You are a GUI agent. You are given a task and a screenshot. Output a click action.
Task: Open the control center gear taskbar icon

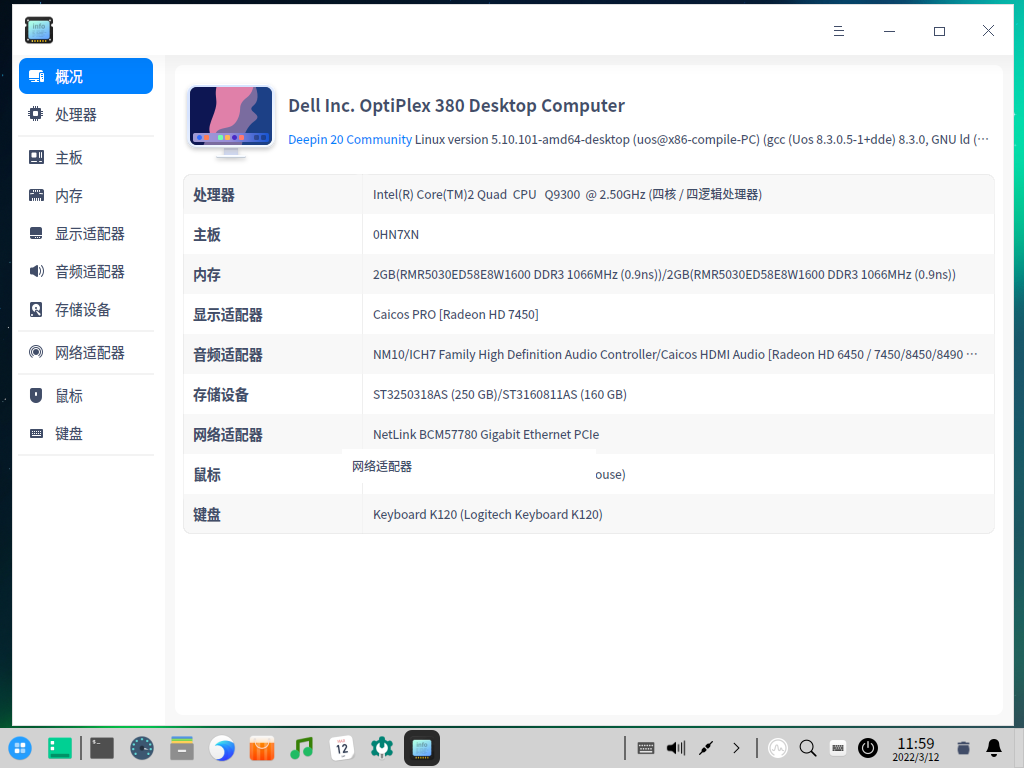[381, 748]
